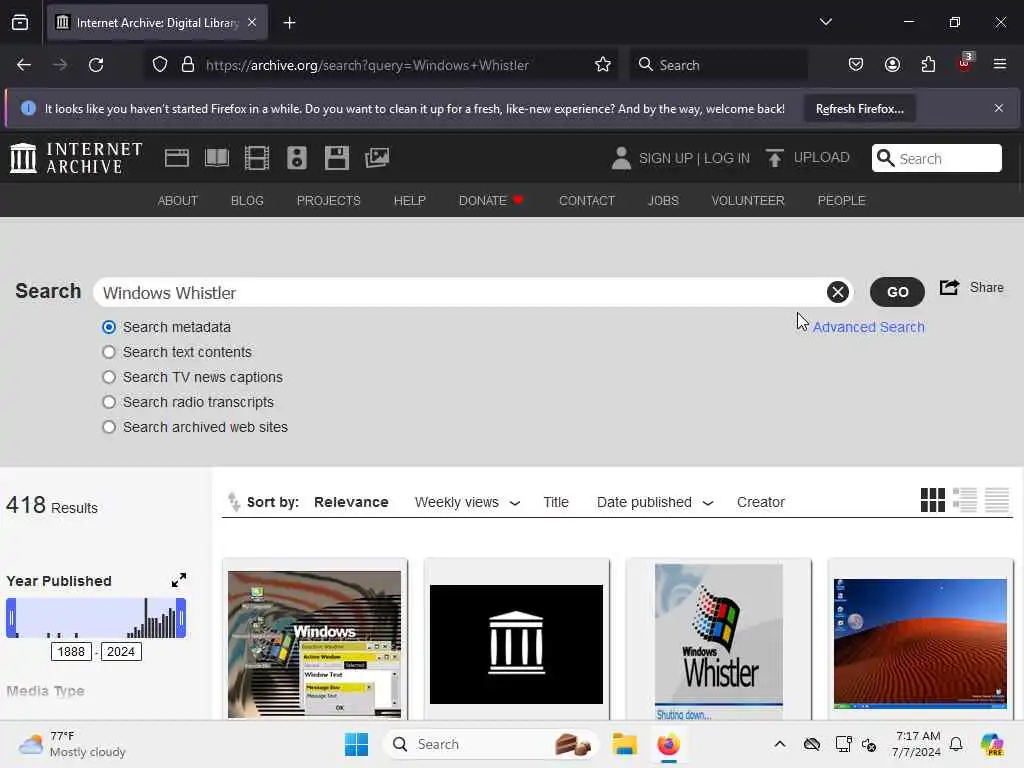1024x768 pixels.
Task: Open the BLOG menu item
Action: pyautogui.click(x=247, y=200)
